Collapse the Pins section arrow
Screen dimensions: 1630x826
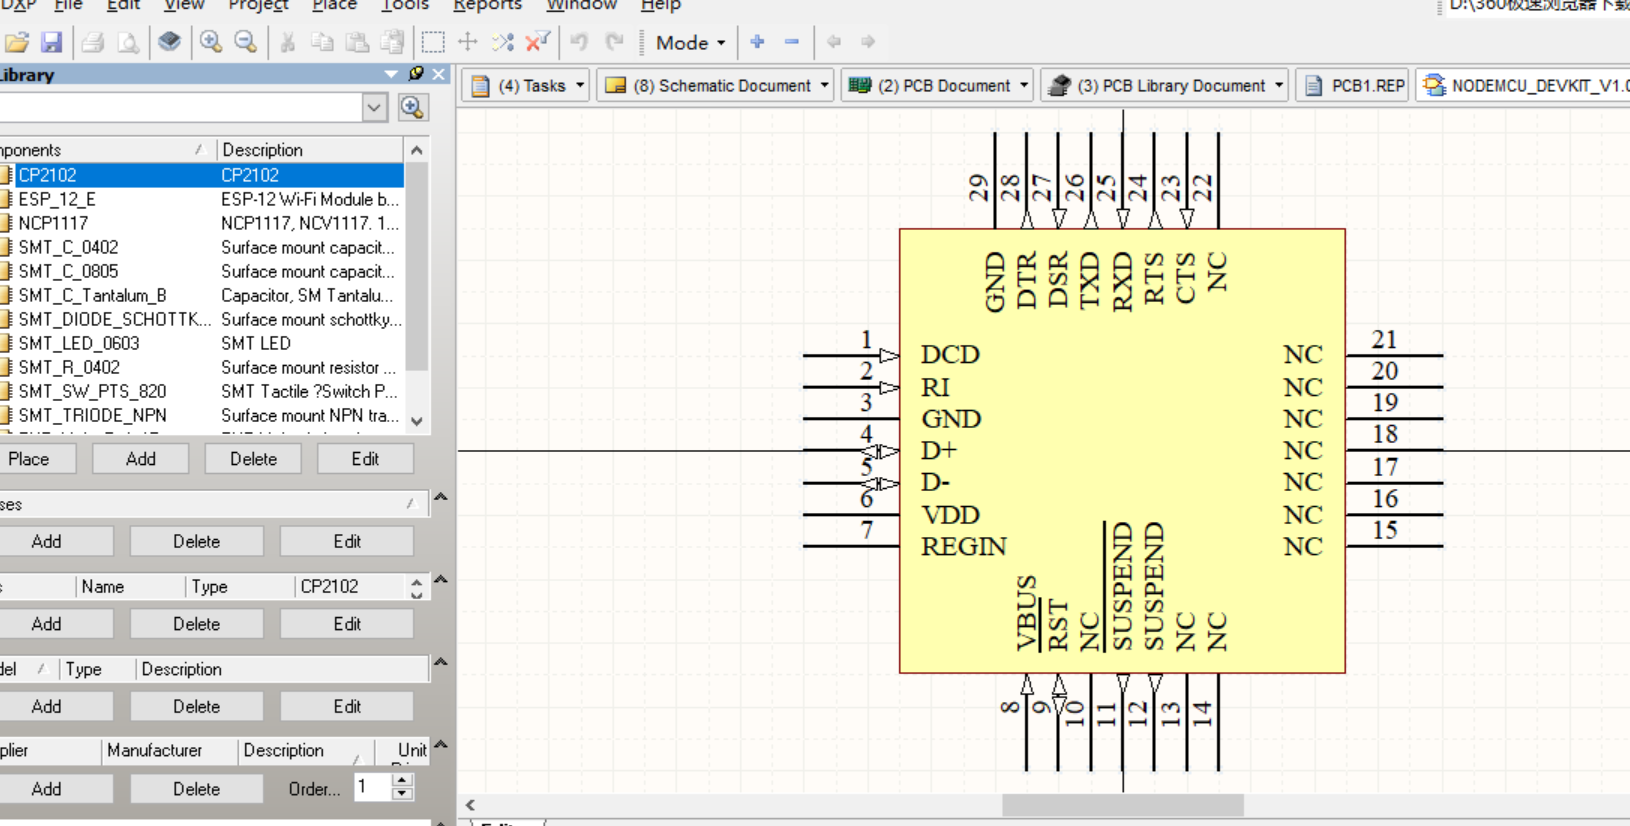pyautogui.click(x=440, y=580)
